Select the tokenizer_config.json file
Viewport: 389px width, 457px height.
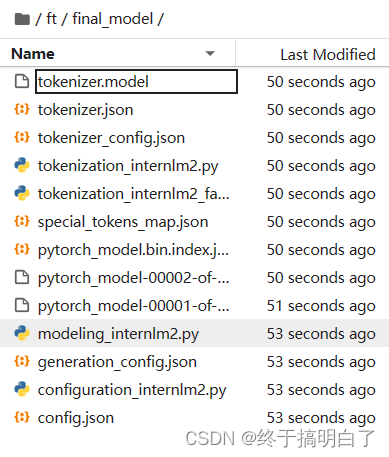coord(194,138)
